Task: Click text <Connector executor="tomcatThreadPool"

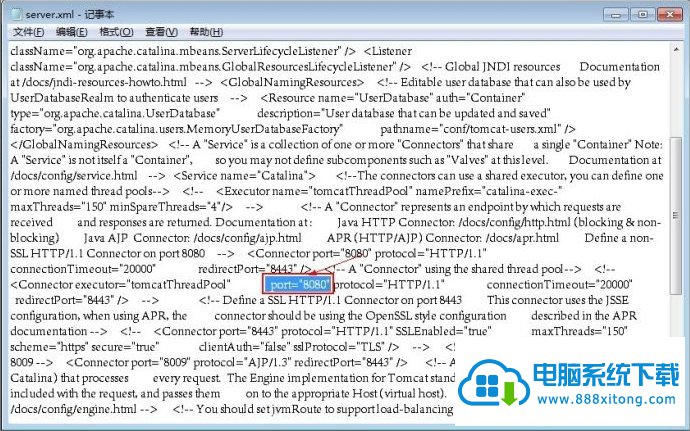Action: (121, 285)
